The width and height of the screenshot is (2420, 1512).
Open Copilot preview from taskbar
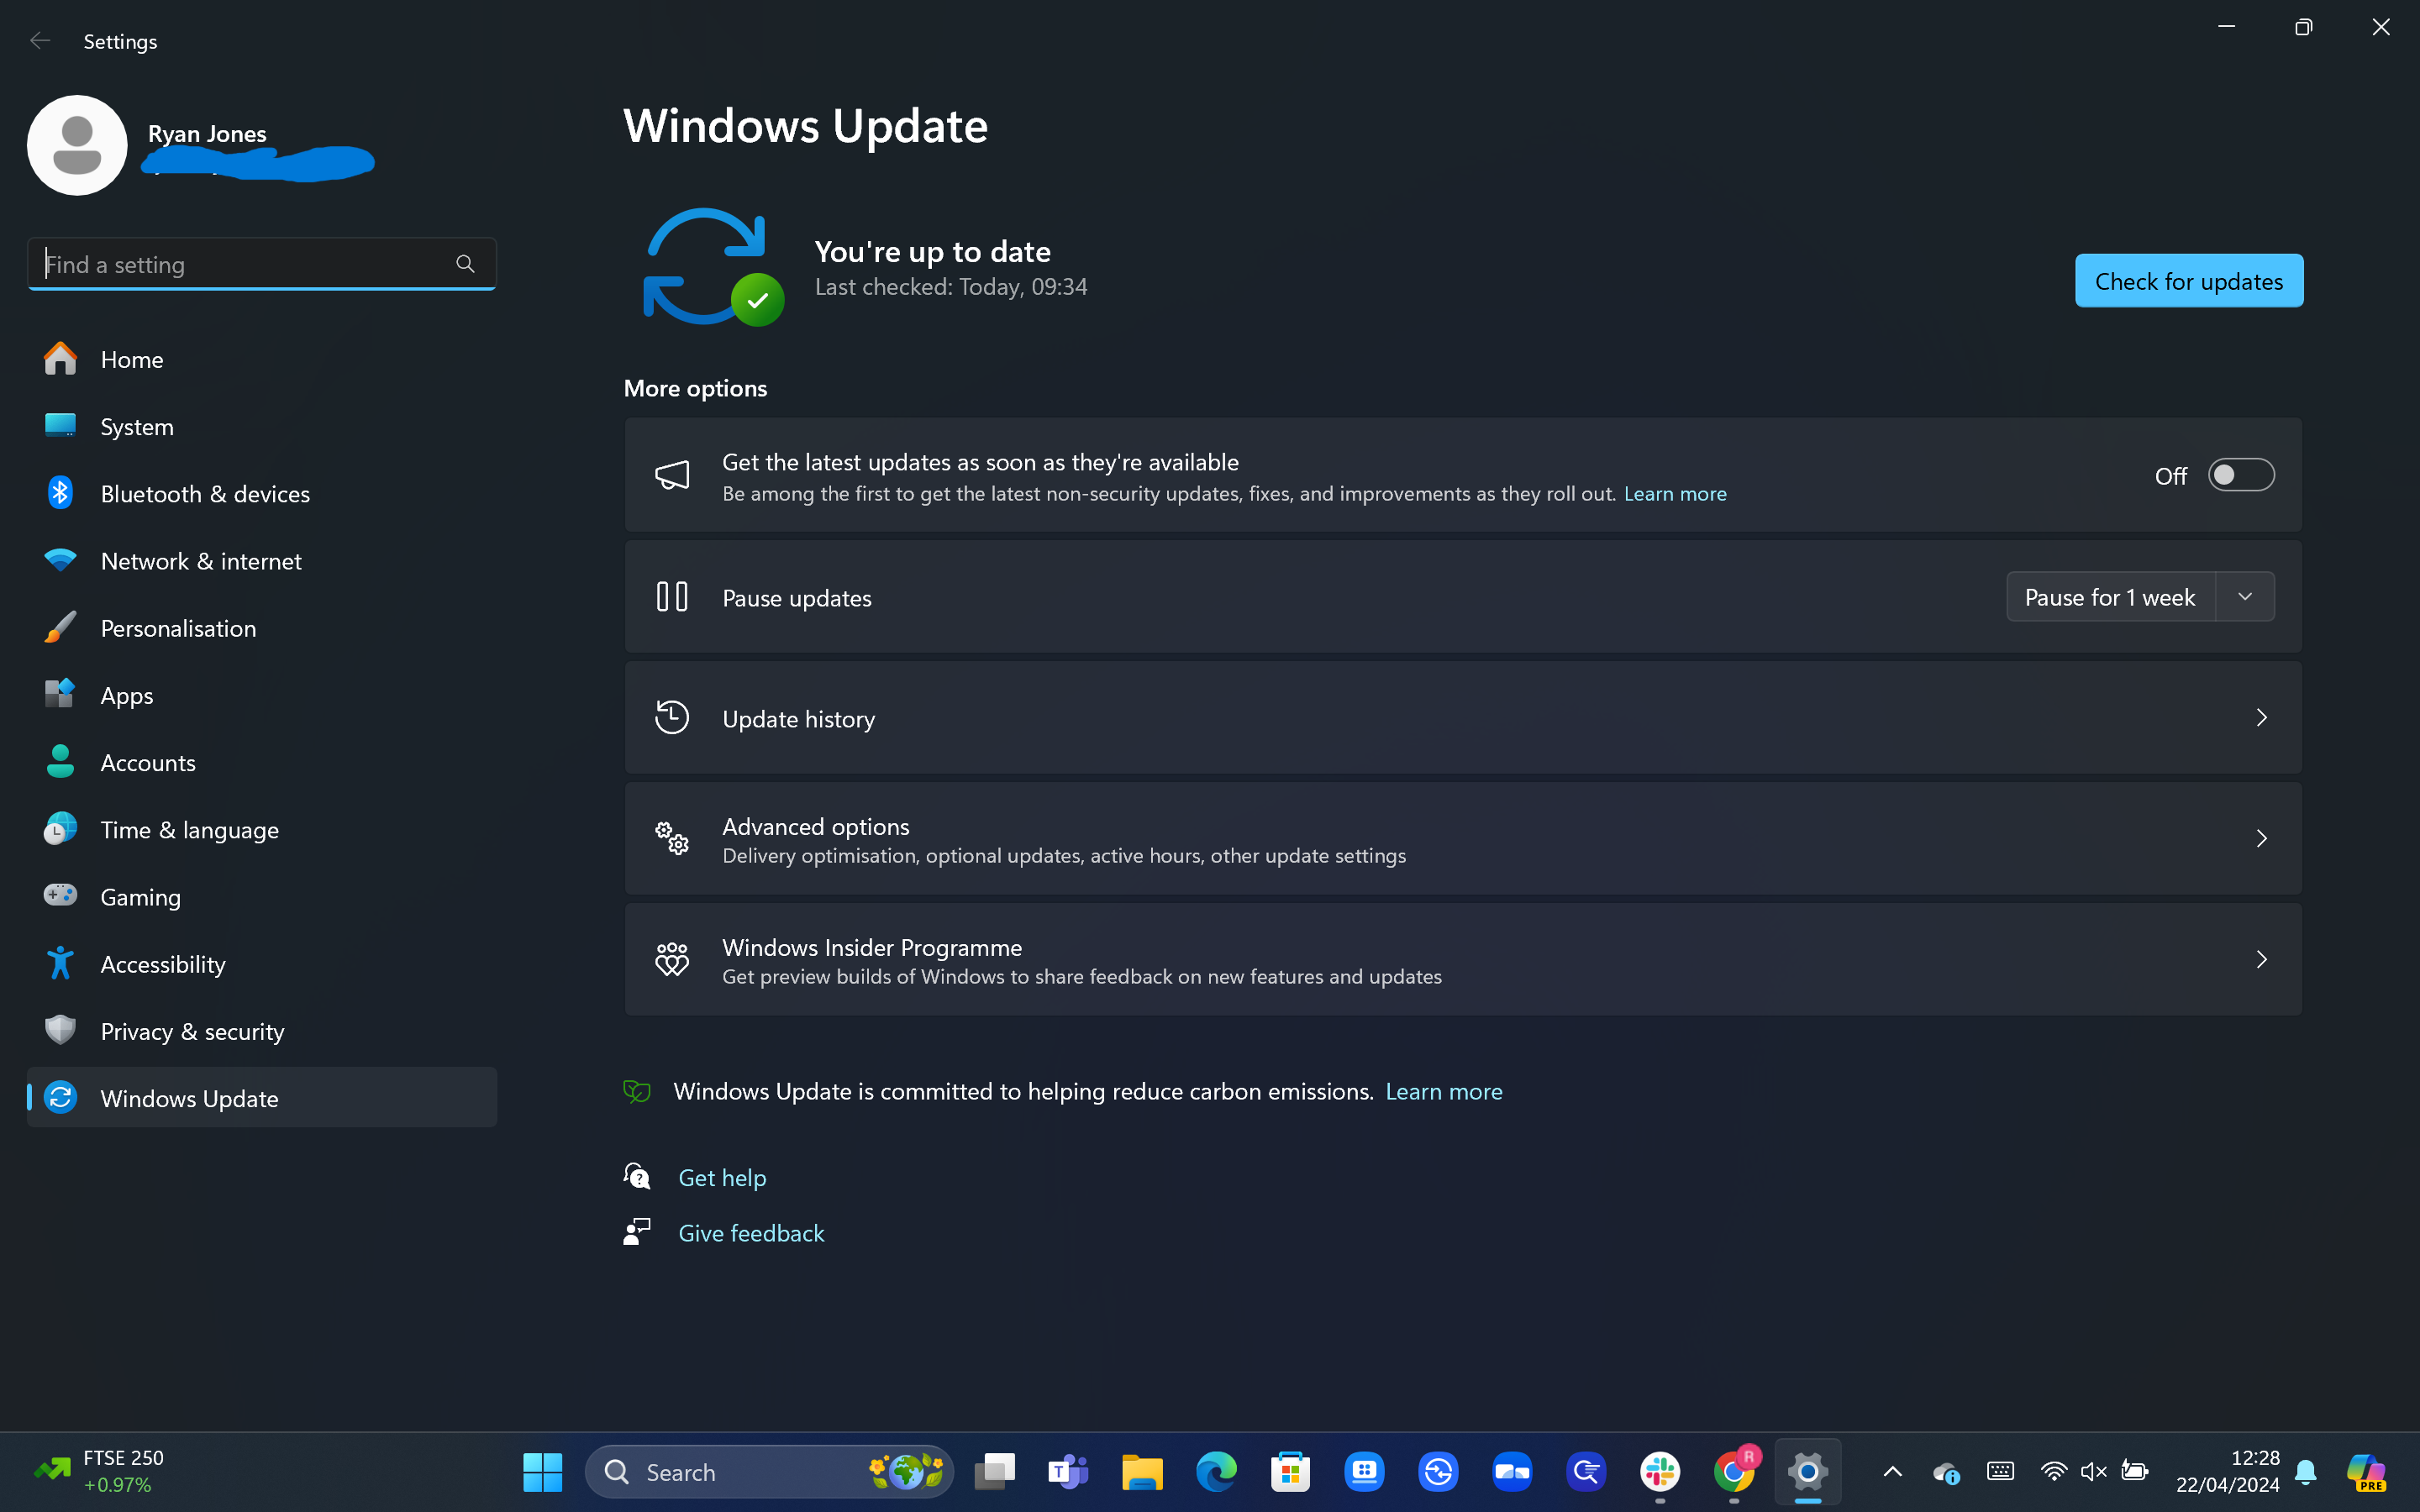coord(2366,1472)
